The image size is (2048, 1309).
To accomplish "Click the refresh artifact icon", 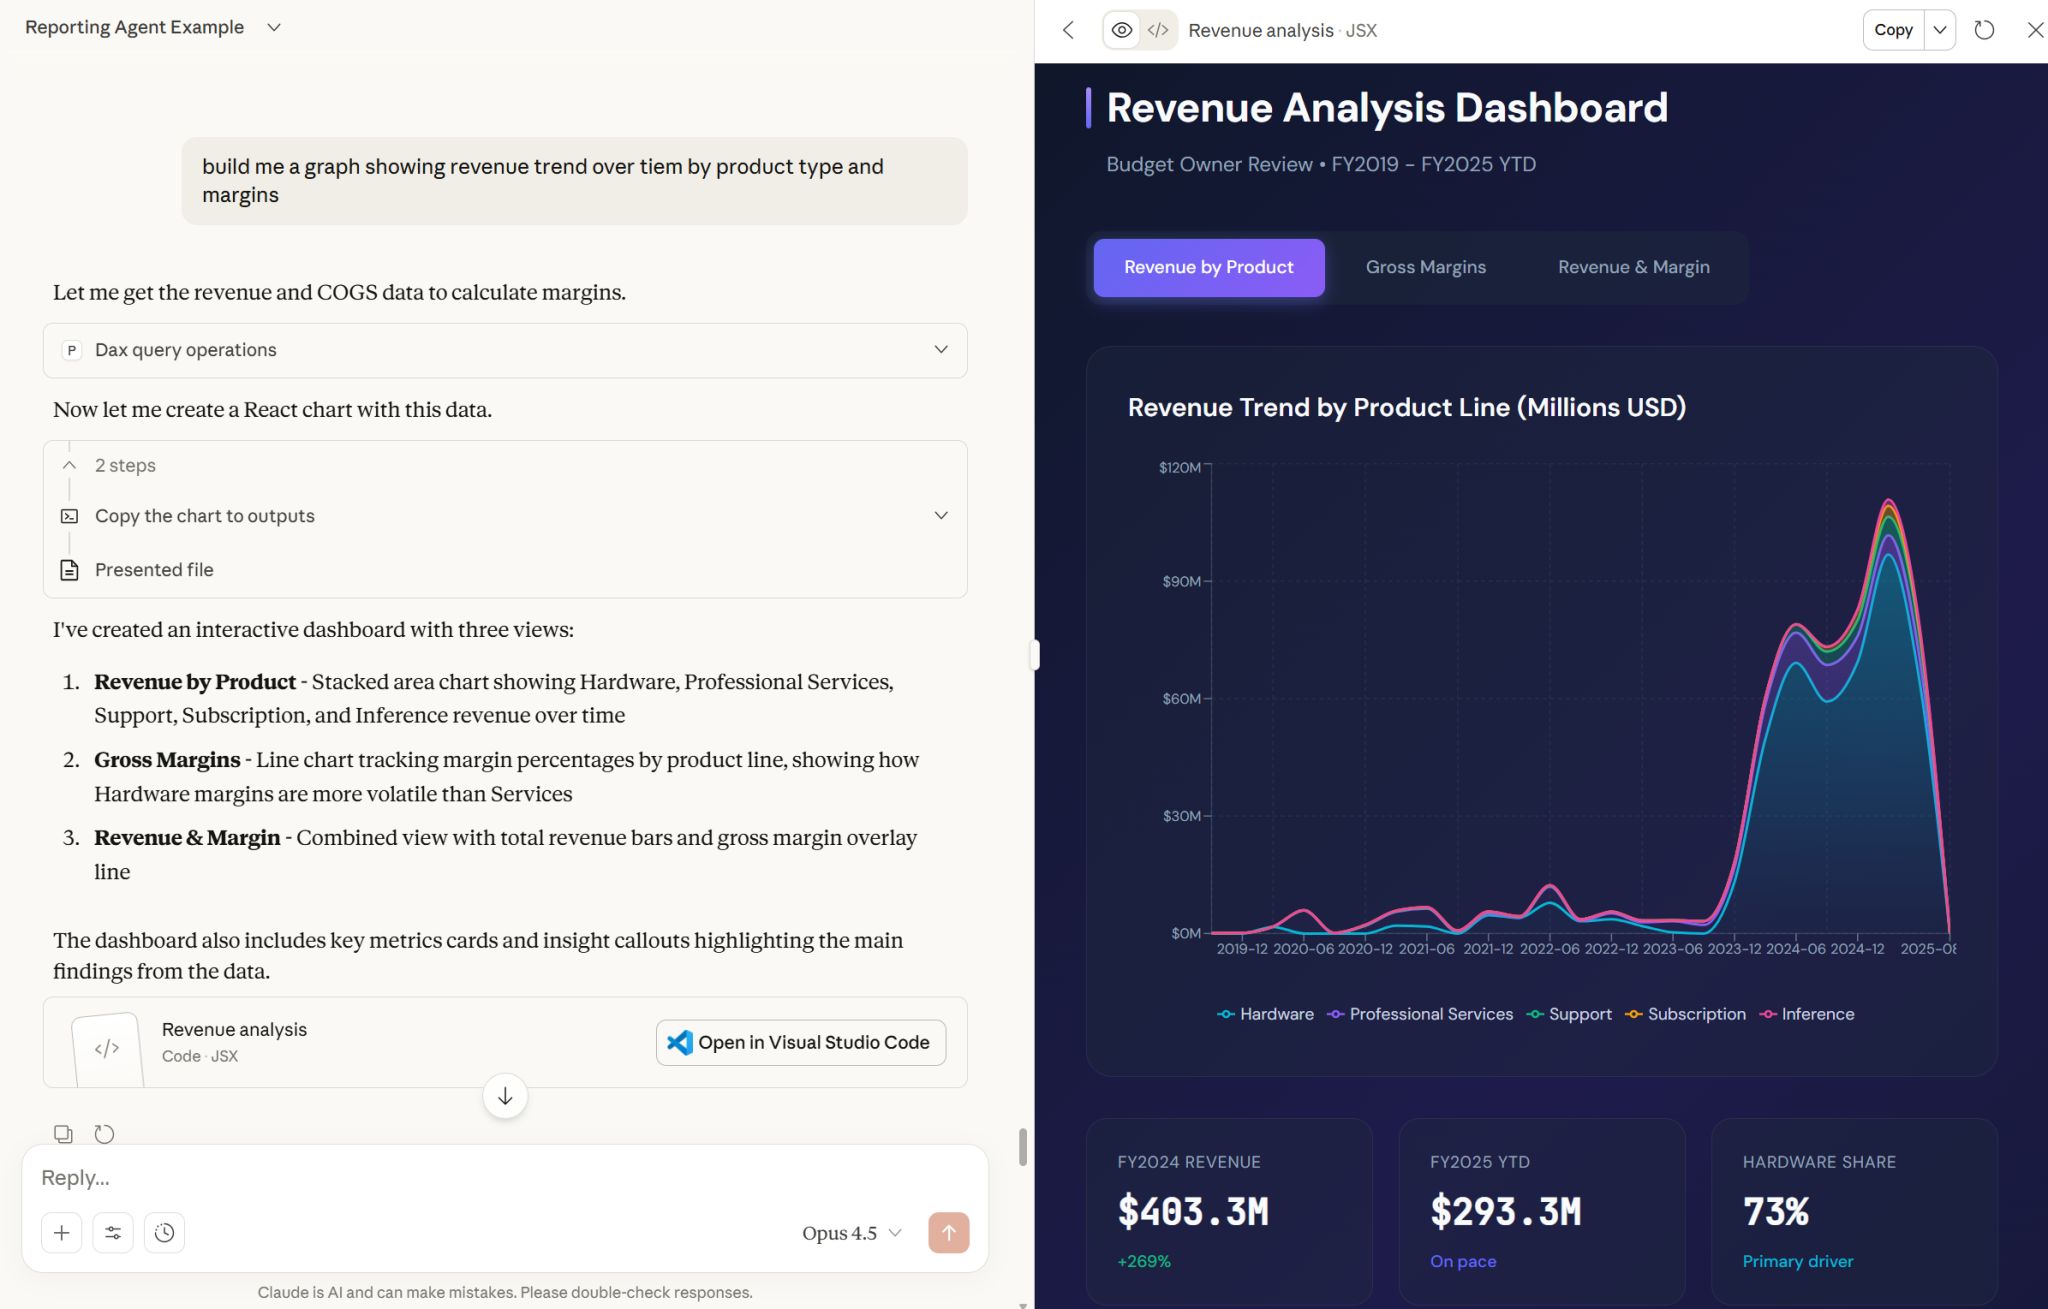I will point(1984,30).
